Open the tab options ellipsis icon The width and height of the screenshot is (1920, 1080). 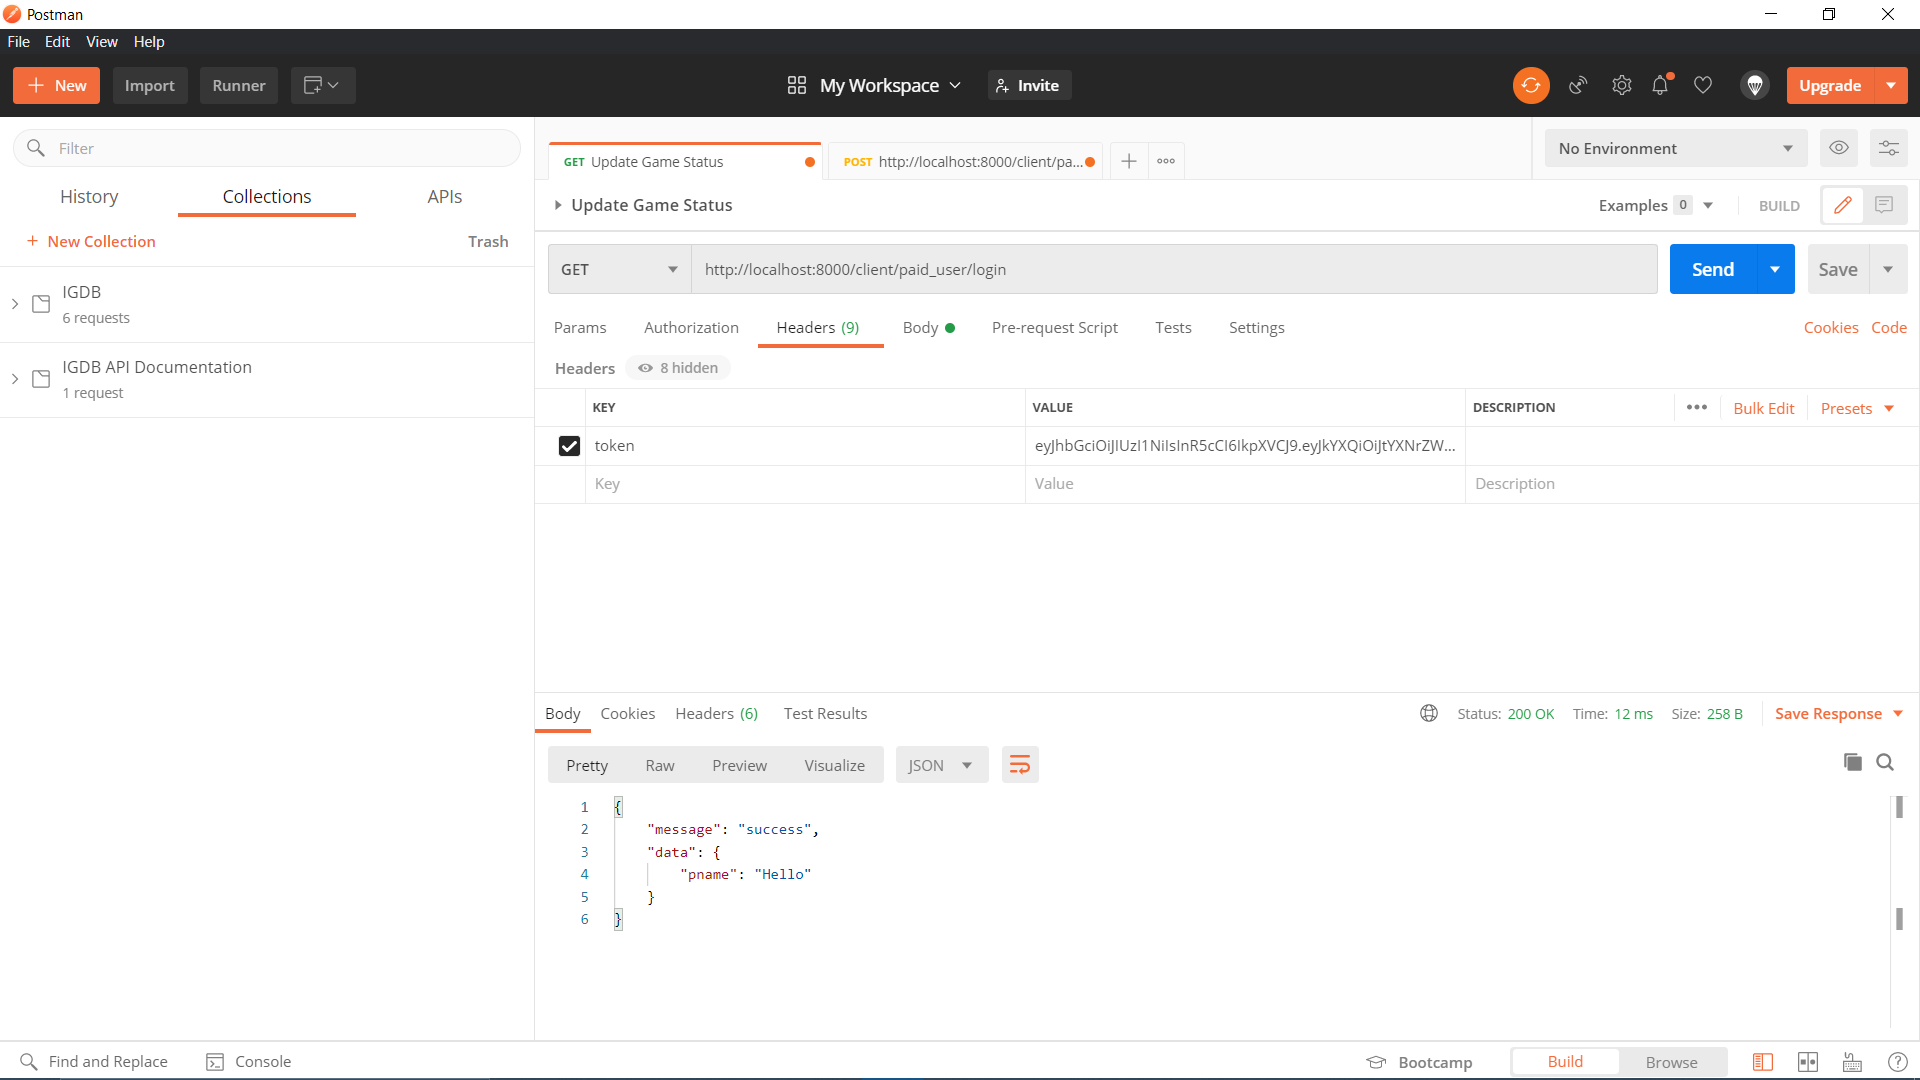[x=1166, y=161]
